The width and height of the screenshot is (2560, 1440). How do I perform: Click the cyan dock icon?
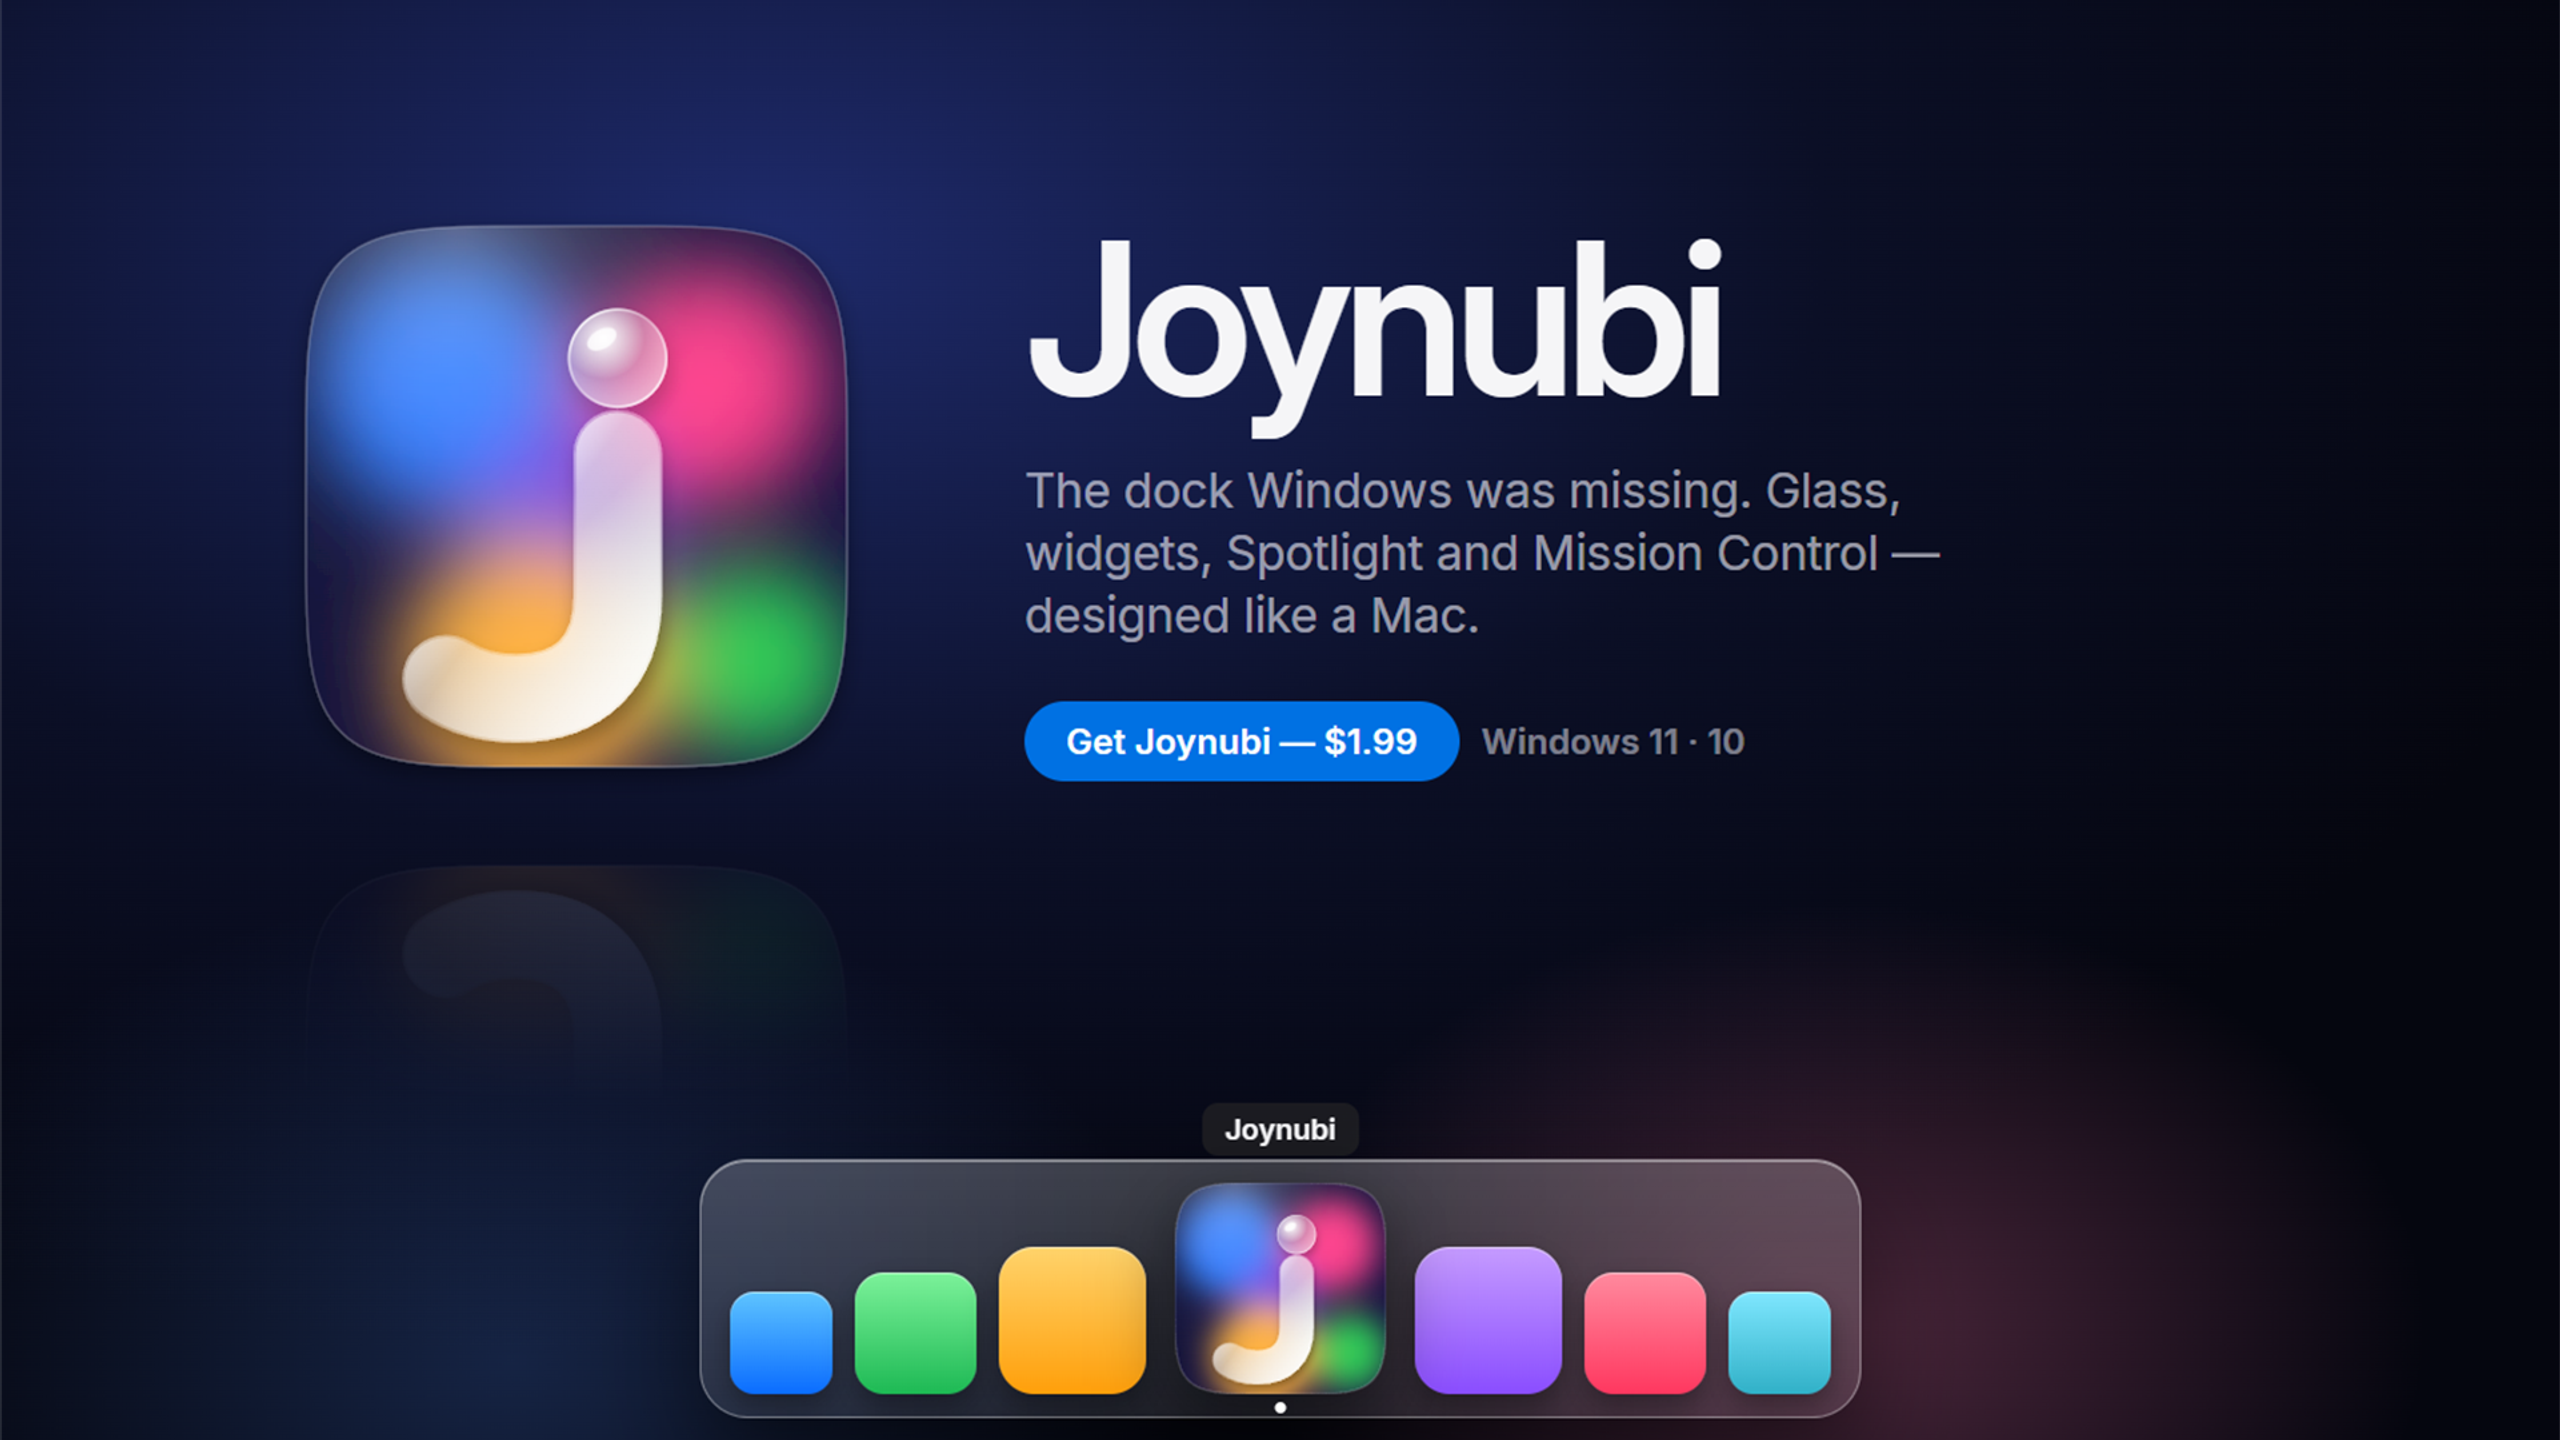click(1779, 1342)
